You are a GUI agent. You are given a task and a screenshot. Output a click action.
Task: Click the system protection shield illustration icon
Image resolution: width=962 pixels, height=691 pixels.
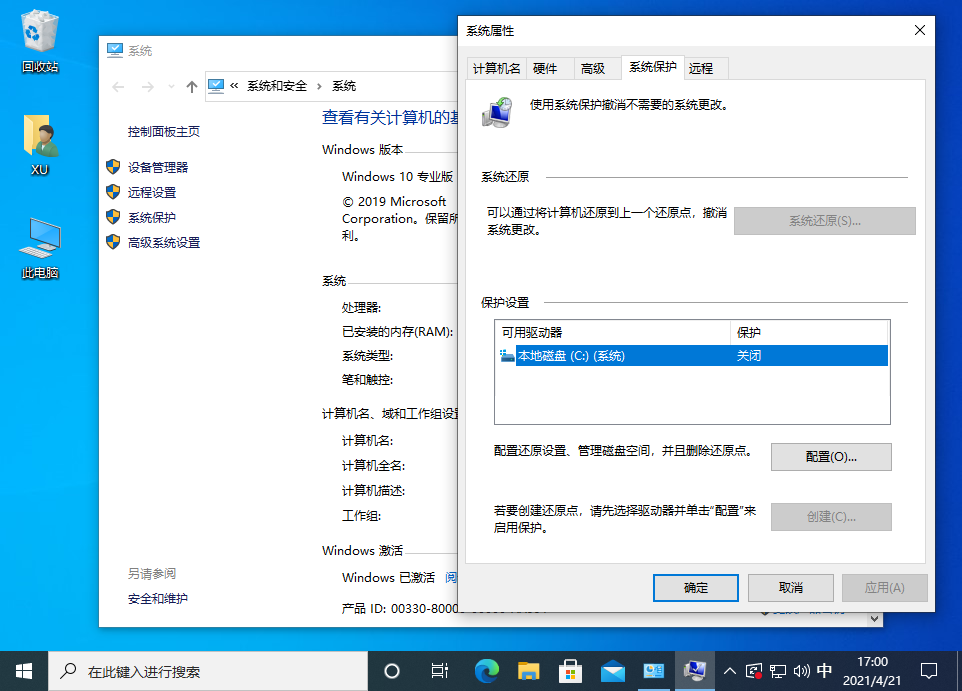pos(496,111)
